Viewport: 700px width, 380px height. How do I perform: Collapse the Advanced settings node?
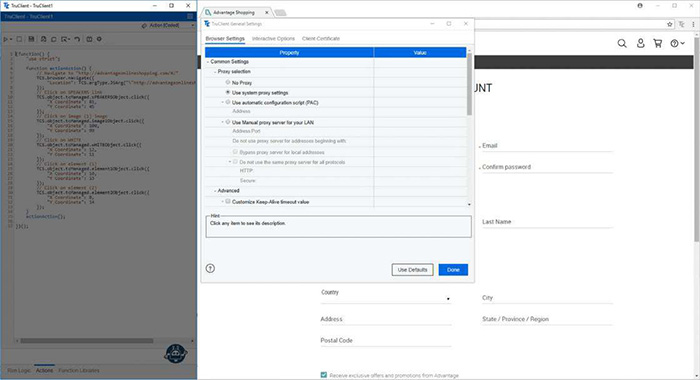[x=215, y=191]
